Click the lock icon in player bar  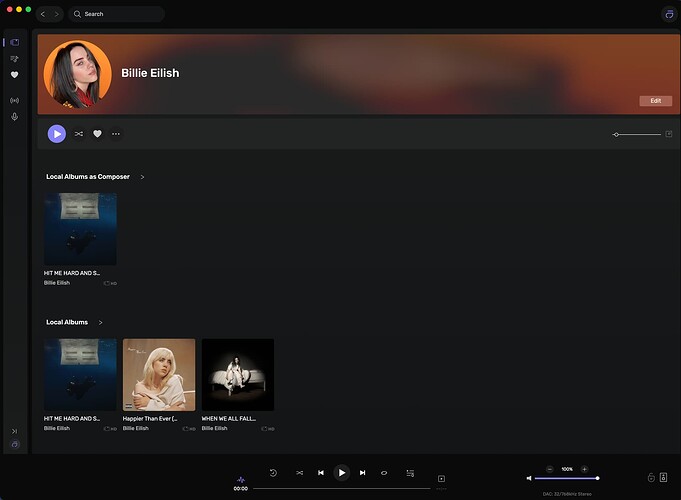(651, 477)
